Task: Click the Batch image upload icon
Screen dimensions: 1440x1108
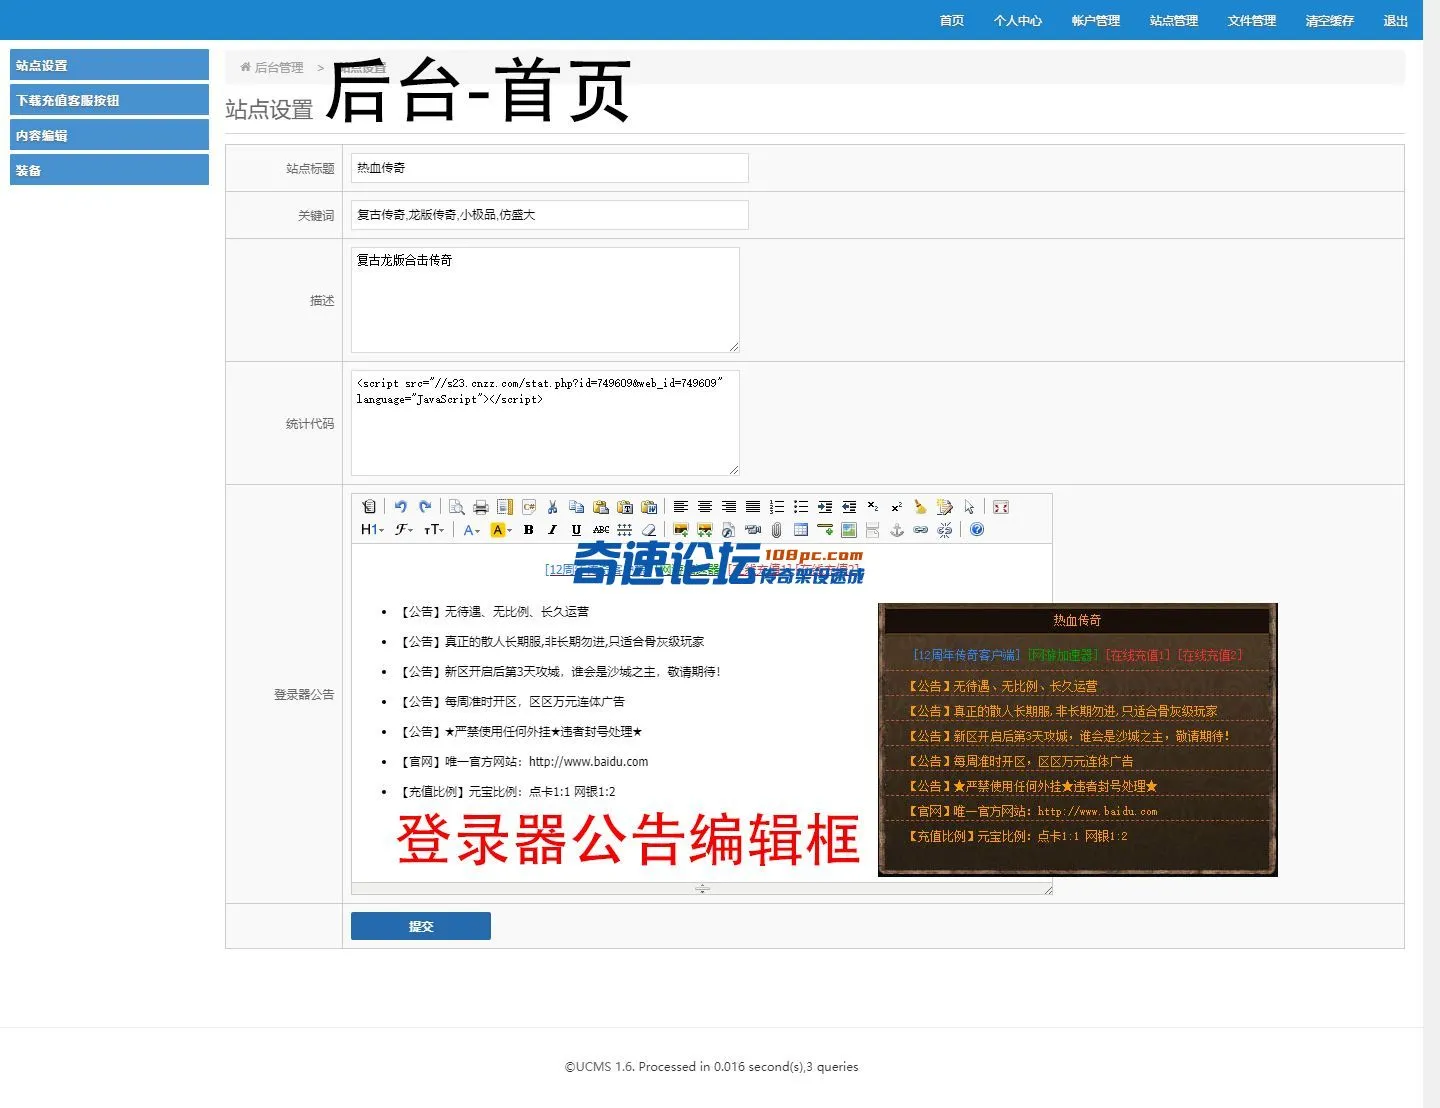Action: click(705, 530)
